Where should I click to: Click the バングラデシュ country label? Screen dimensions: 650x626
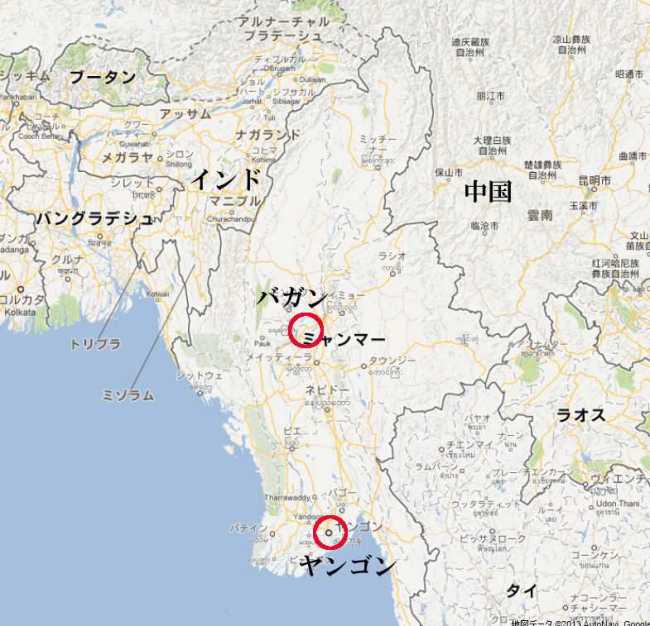(x=95, y=218)
